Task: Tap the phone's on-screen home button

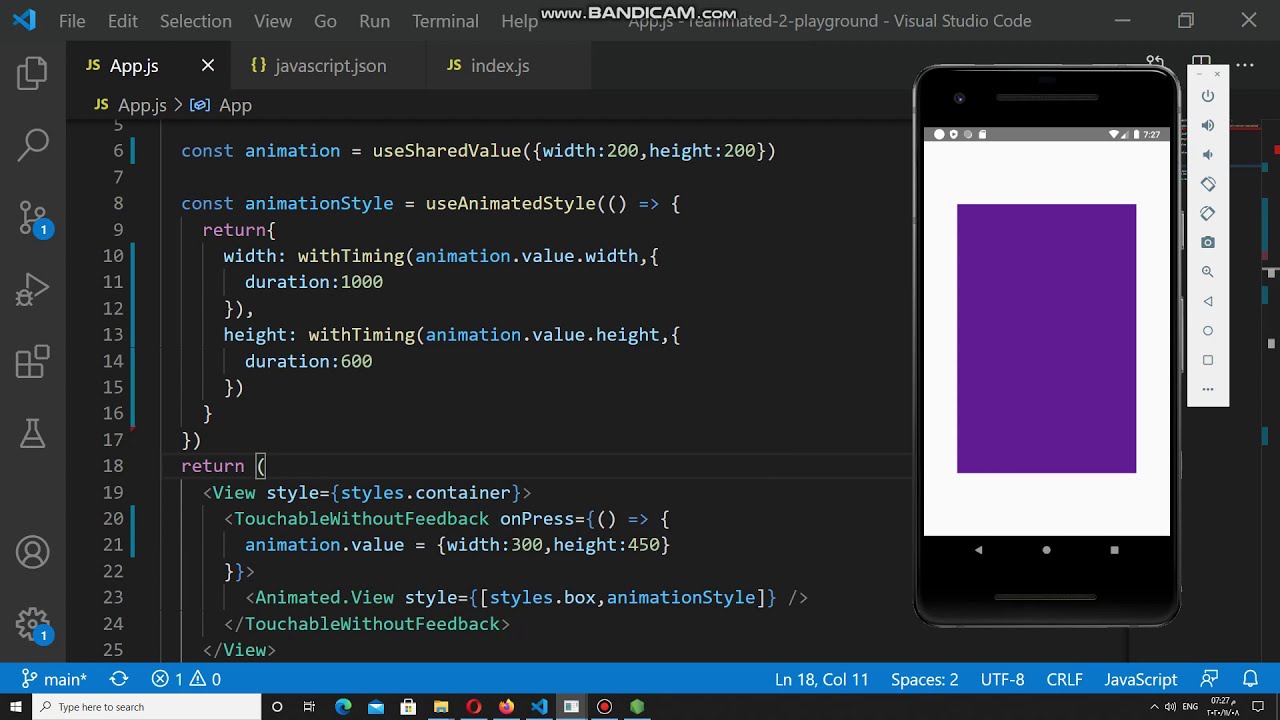Action: [x=1046, y=550]
